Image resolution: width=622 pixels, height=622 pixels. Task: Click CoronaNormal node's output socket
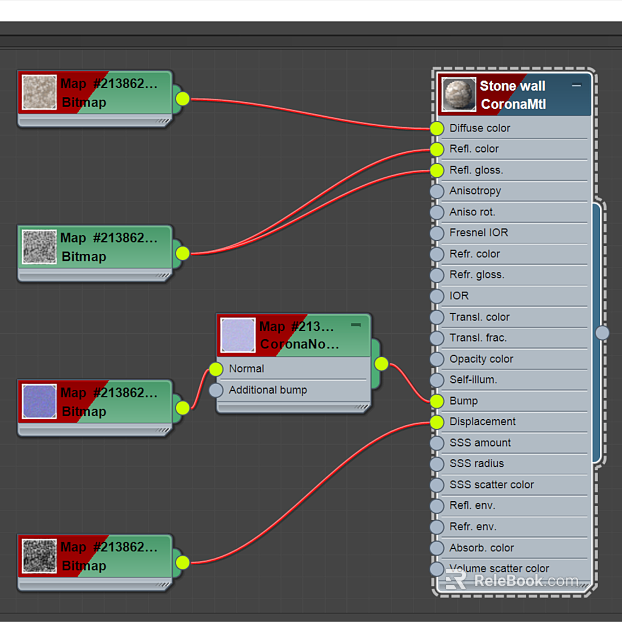point(381,364)
